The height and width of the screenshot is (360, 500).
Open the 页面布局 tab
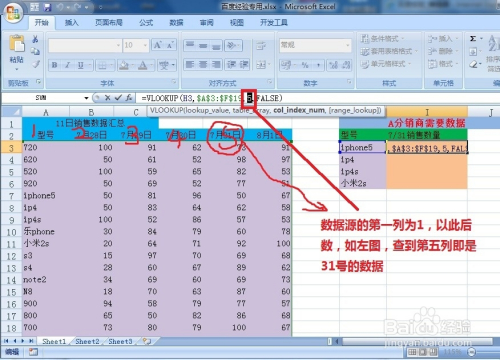click(109, 22)
